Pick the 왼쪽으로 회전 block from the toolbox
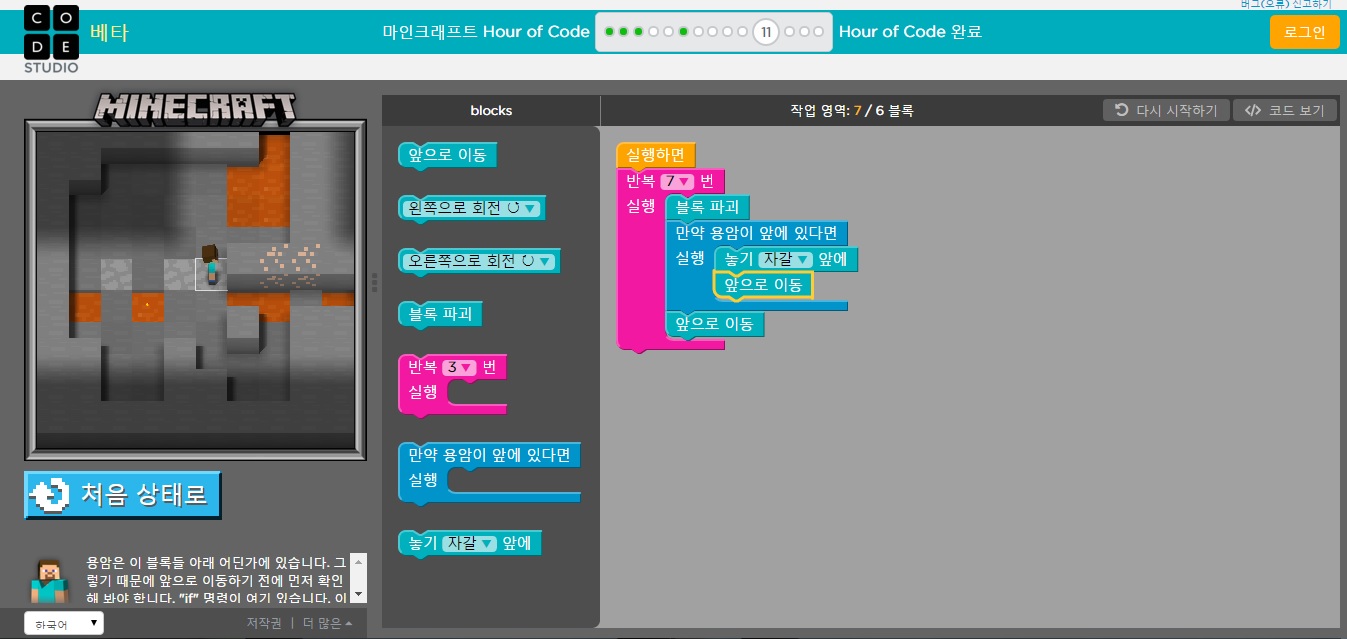The height and width of the screenshot is (639, 1347). tap(471, 208)
